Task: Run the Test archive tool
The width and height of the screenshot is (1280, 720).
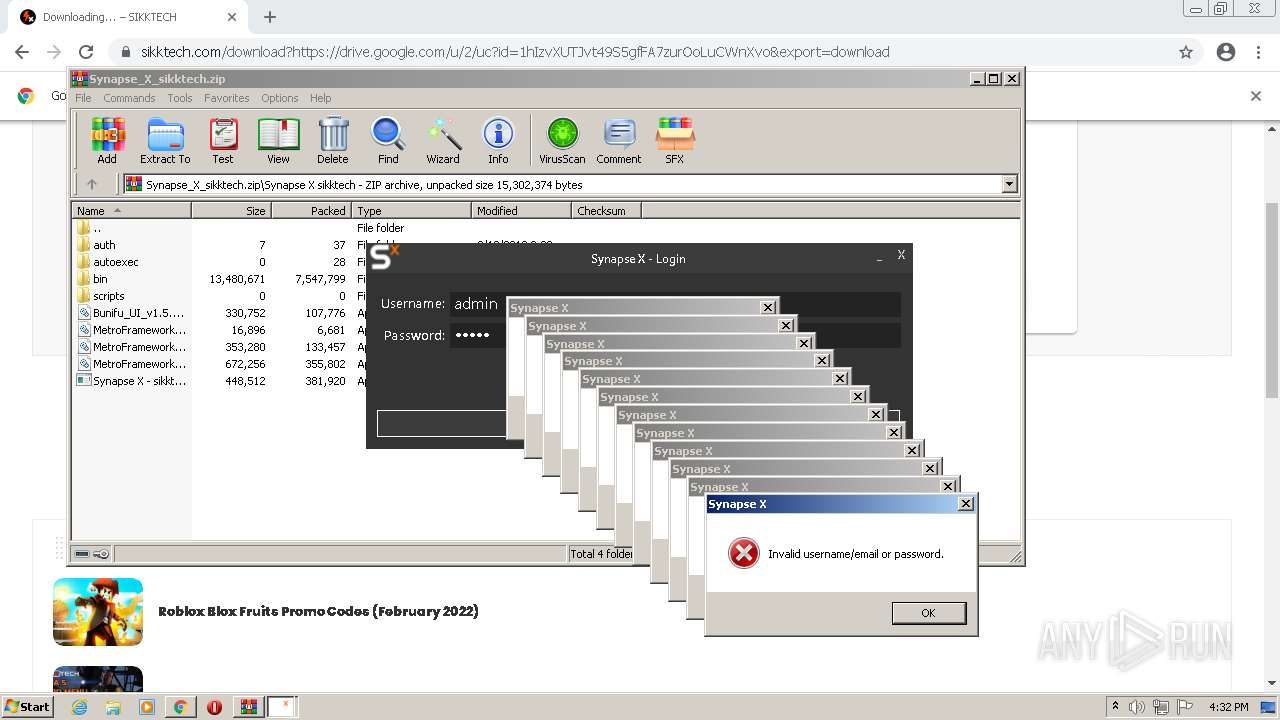Action: 223,141
